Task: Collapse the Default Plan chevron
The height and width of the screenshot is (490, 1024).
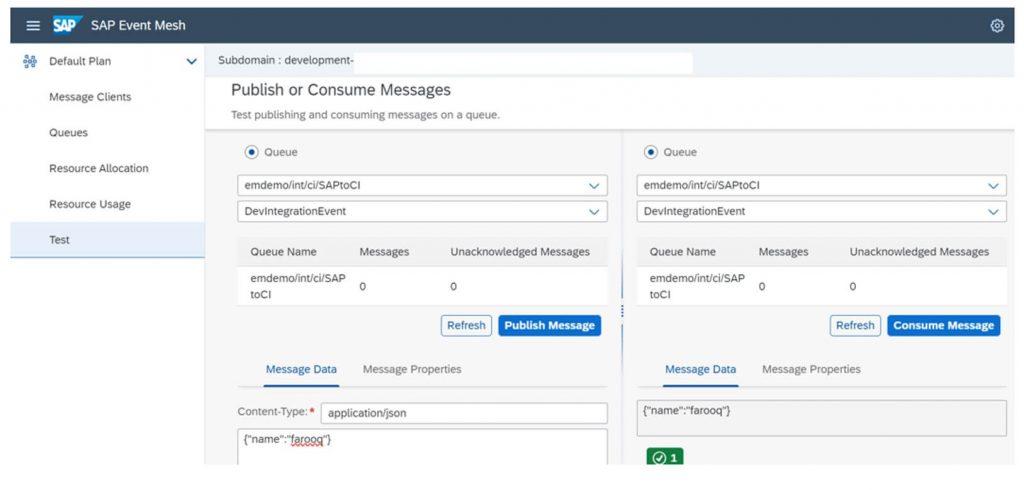Action: [x=191, y=61]
